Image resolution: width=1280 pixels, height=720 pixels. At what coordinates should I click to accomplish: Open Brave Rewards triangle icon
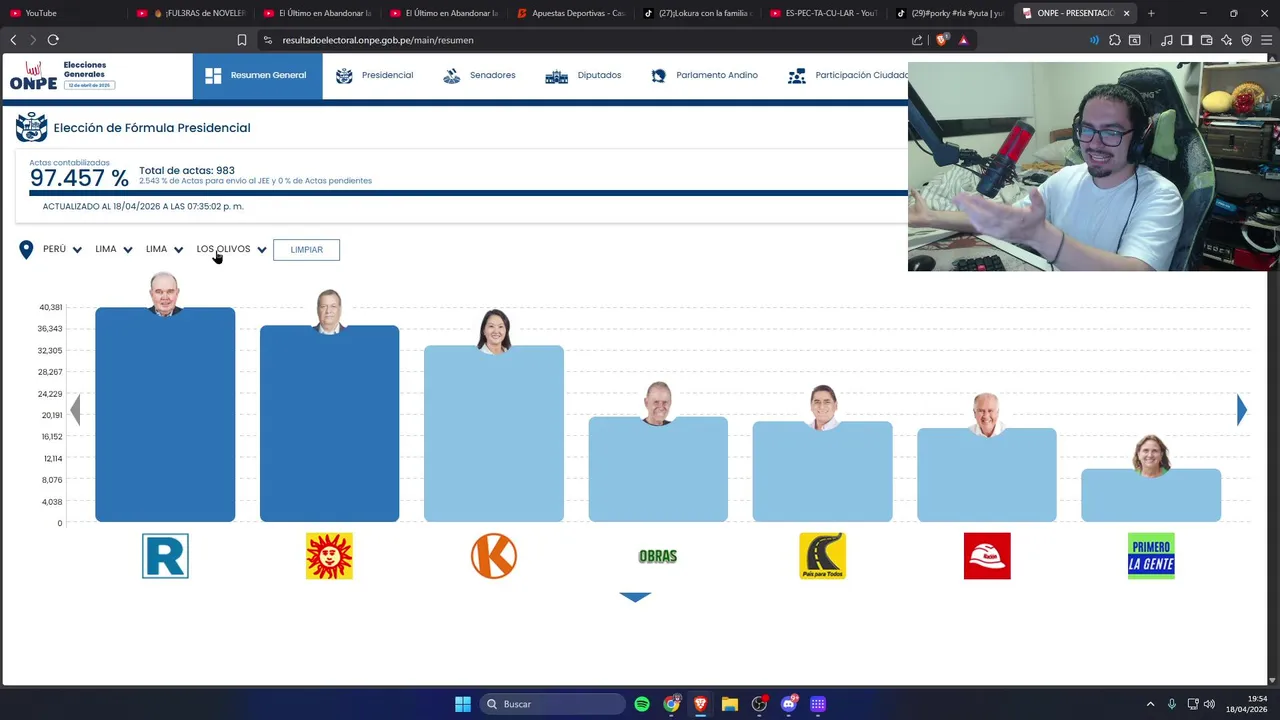pyautogui.click(x=963, y=40)
